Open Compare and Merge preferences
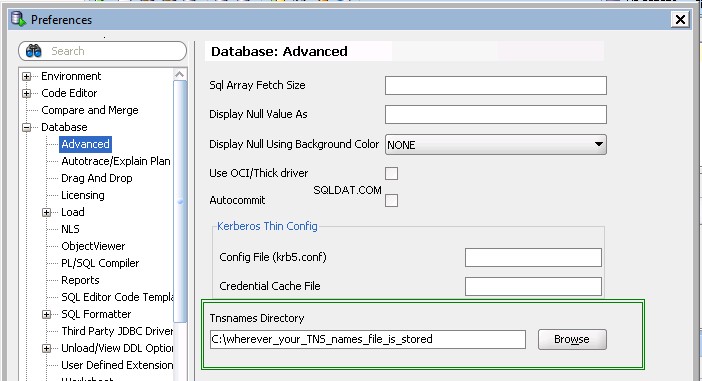Image resolution: width=702 pixels, height=381 pixels. point(90,110)
